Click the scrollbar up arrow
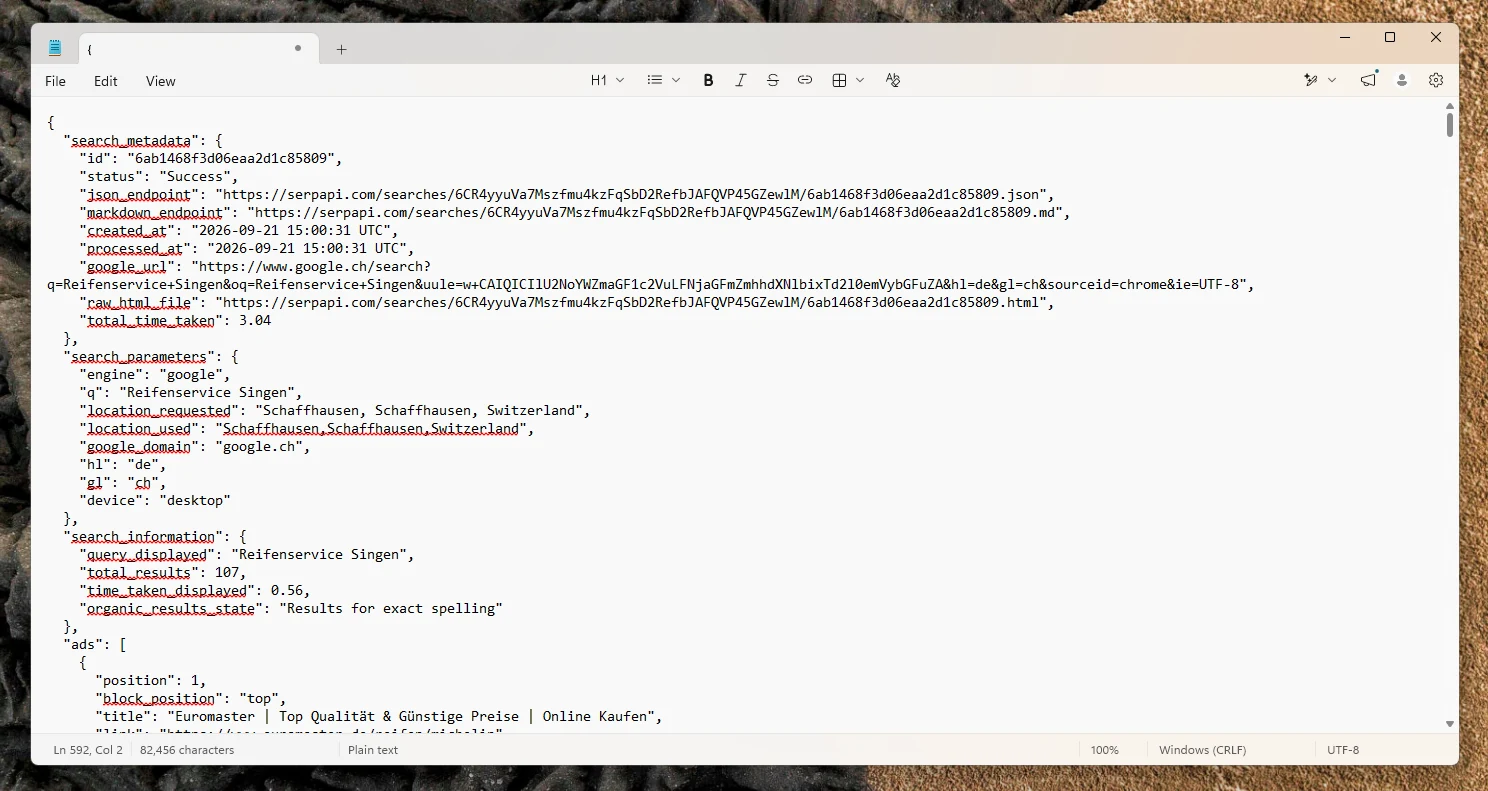Image resolution: width=1488 pixels, height=791 pixels. [x=1450, y=104]
